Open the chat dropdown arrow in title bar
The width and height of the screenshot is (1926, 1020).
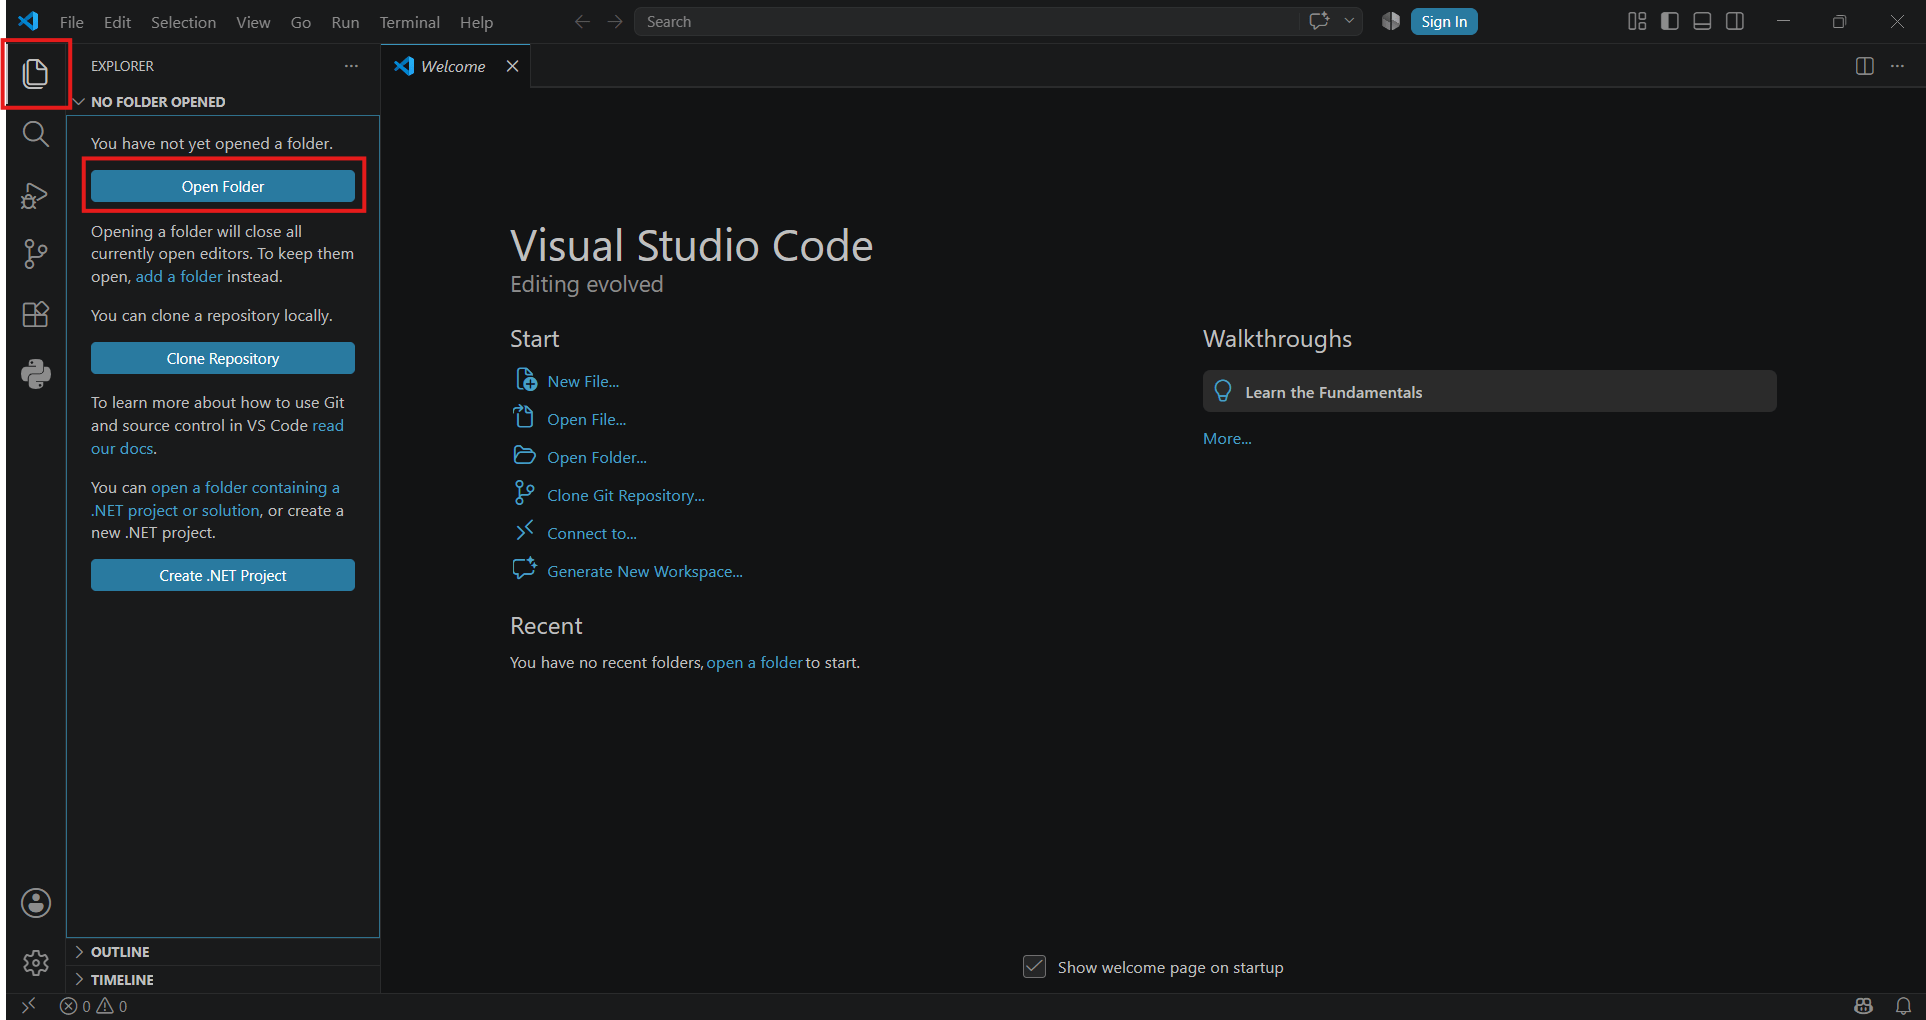(x=1349, y=21)
